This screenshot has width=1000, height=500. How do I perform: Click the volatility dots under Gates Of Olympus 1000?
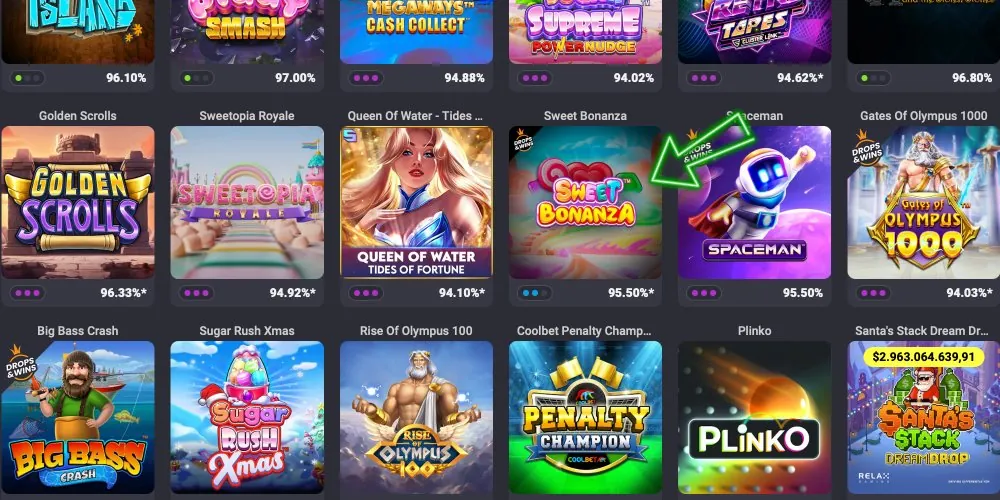pos(873,293)
